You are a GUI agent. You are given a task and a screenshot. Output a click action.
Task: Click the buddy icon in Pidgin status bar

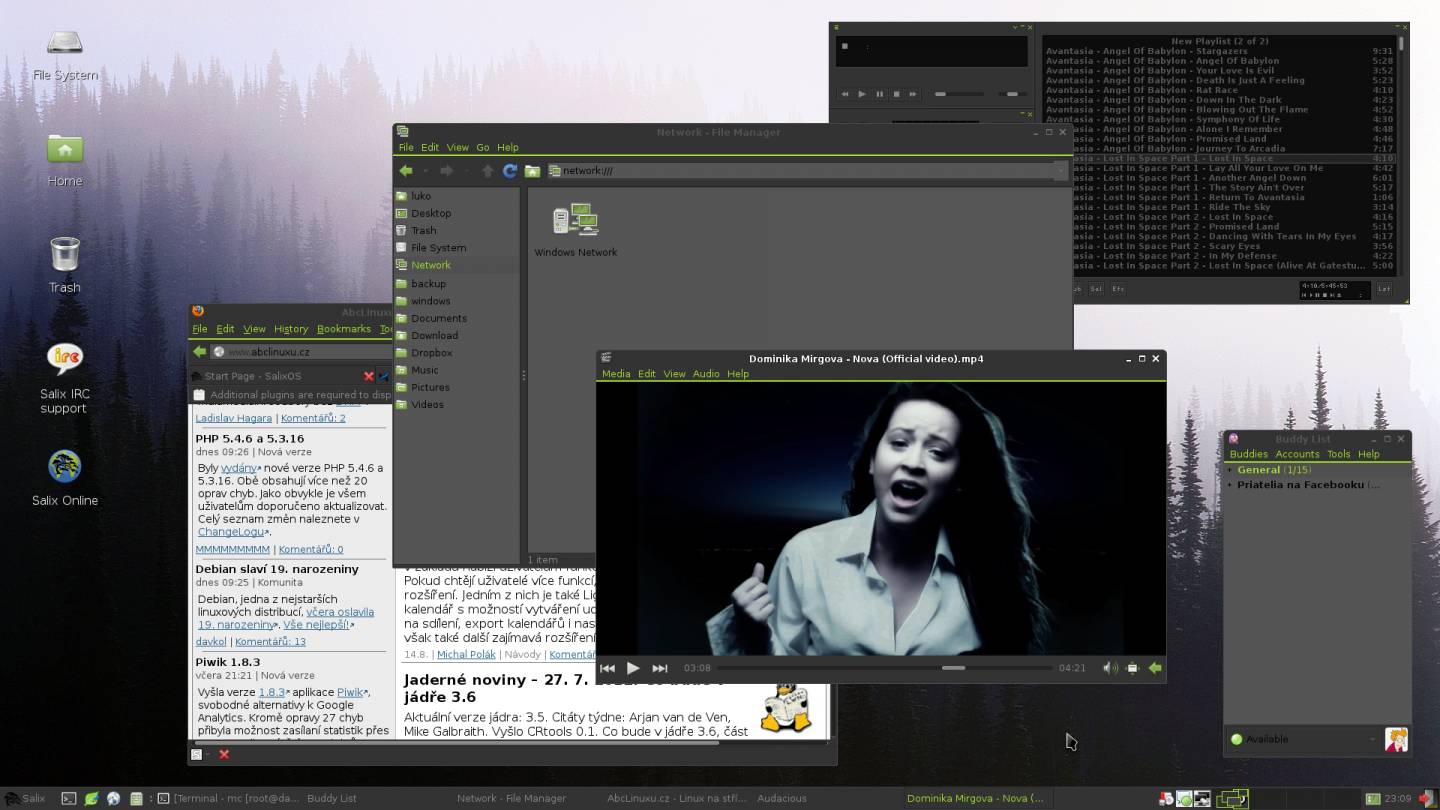1396,740
